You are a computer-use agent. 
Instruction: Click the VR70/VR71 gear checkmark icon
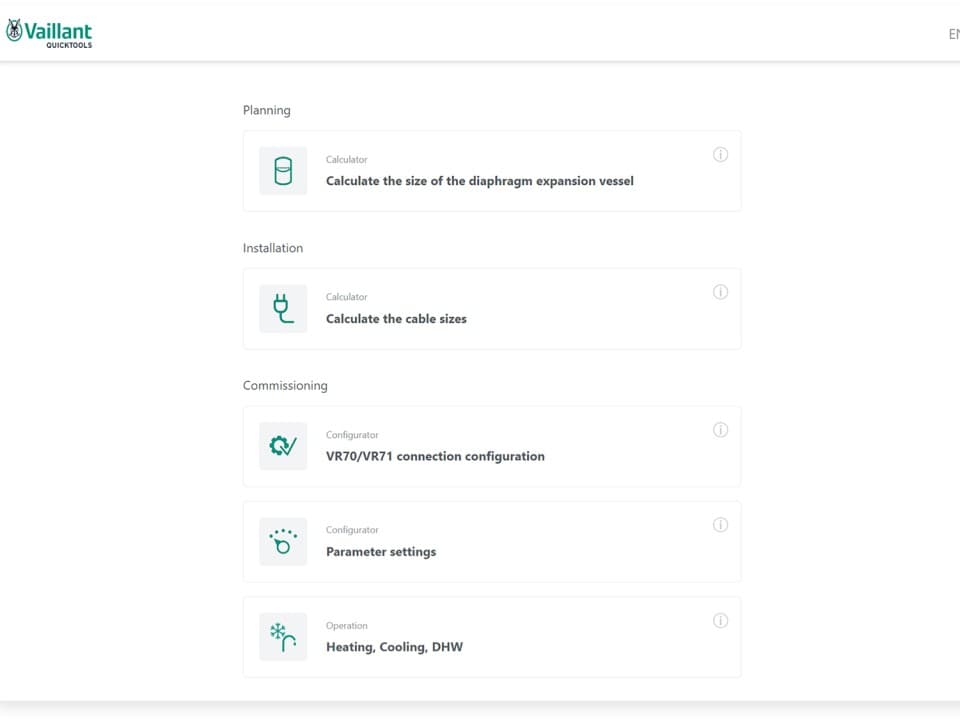pos(283,446)
